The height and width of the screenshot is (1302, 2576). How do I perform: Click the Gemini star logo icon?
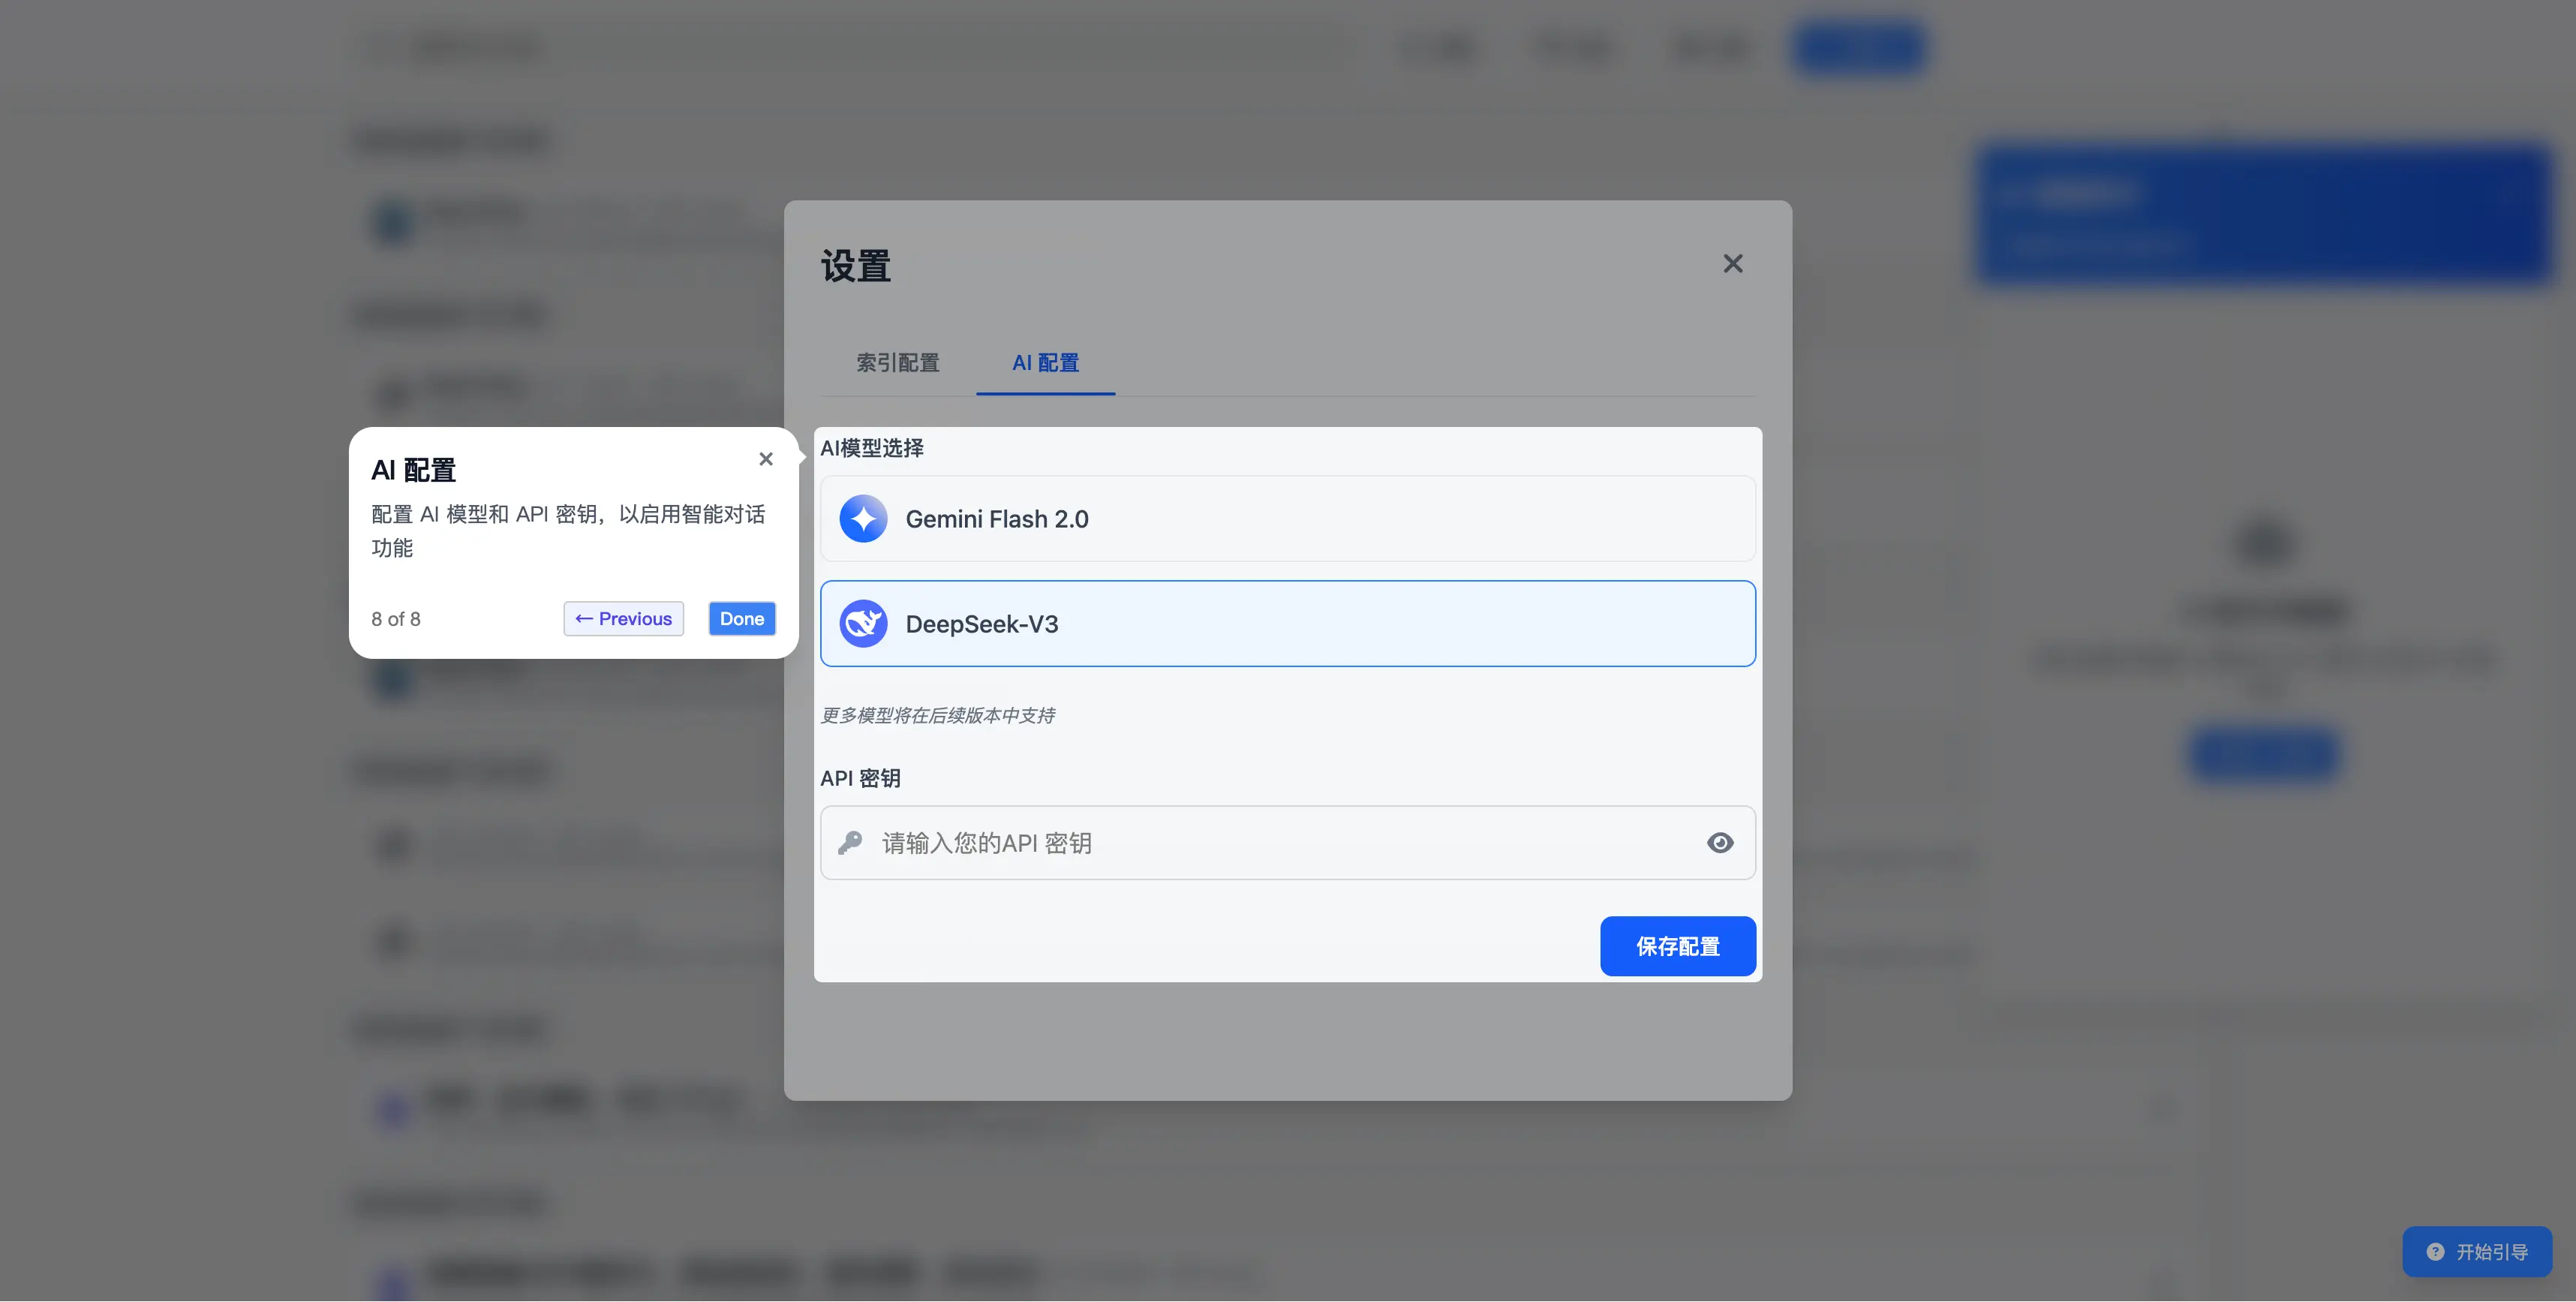863,519
